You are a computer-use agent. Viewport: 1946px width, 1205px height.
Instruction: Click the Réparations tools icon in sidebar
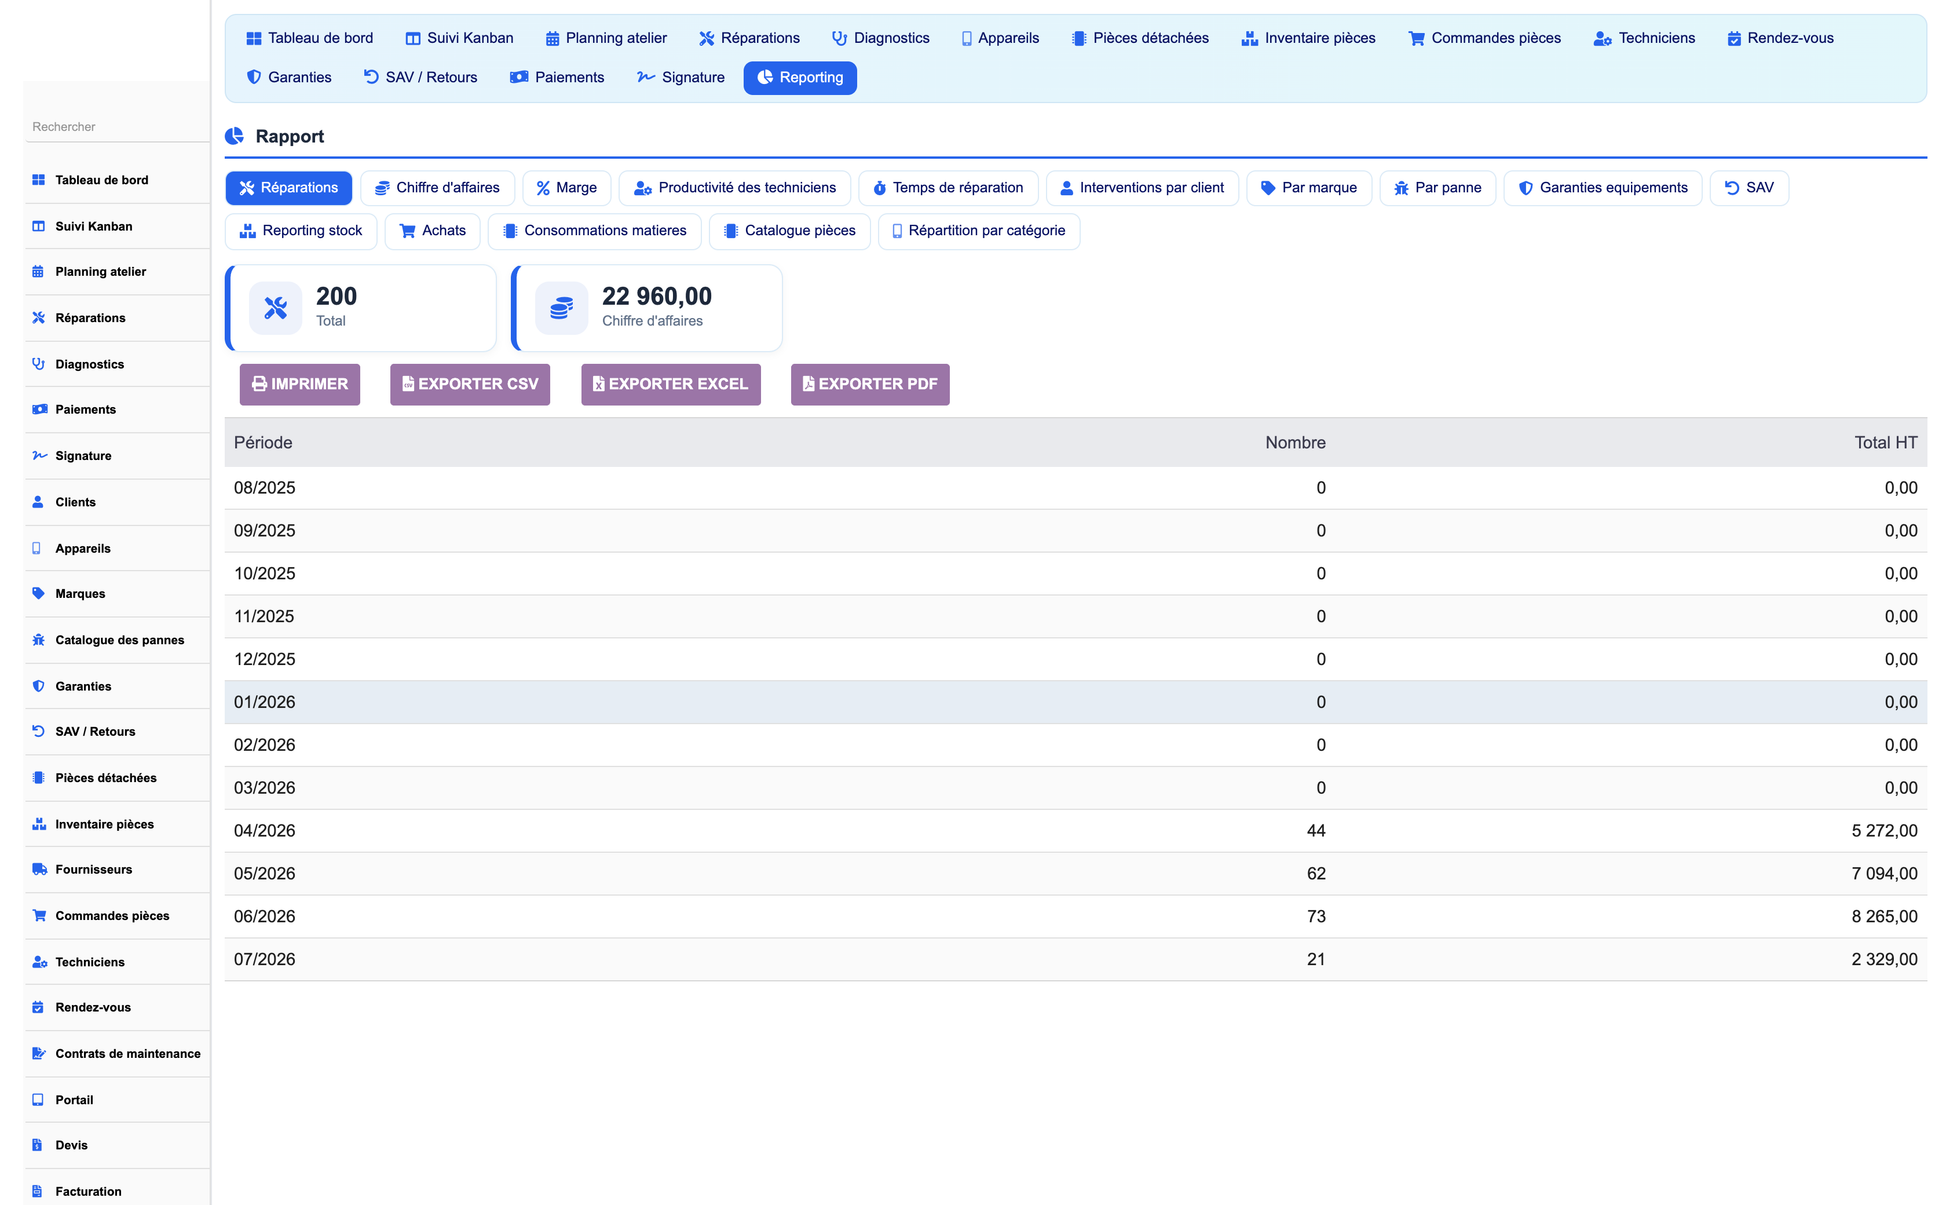tap(38, 318)
